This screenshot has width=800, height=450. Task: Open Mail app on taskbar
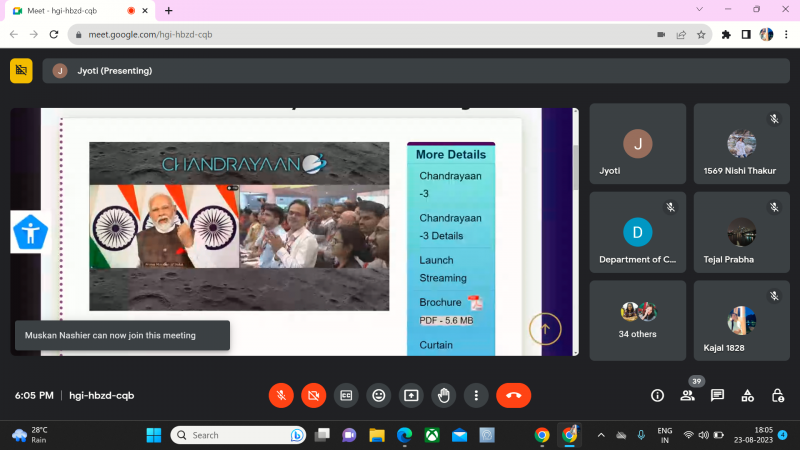coord(460,435)
